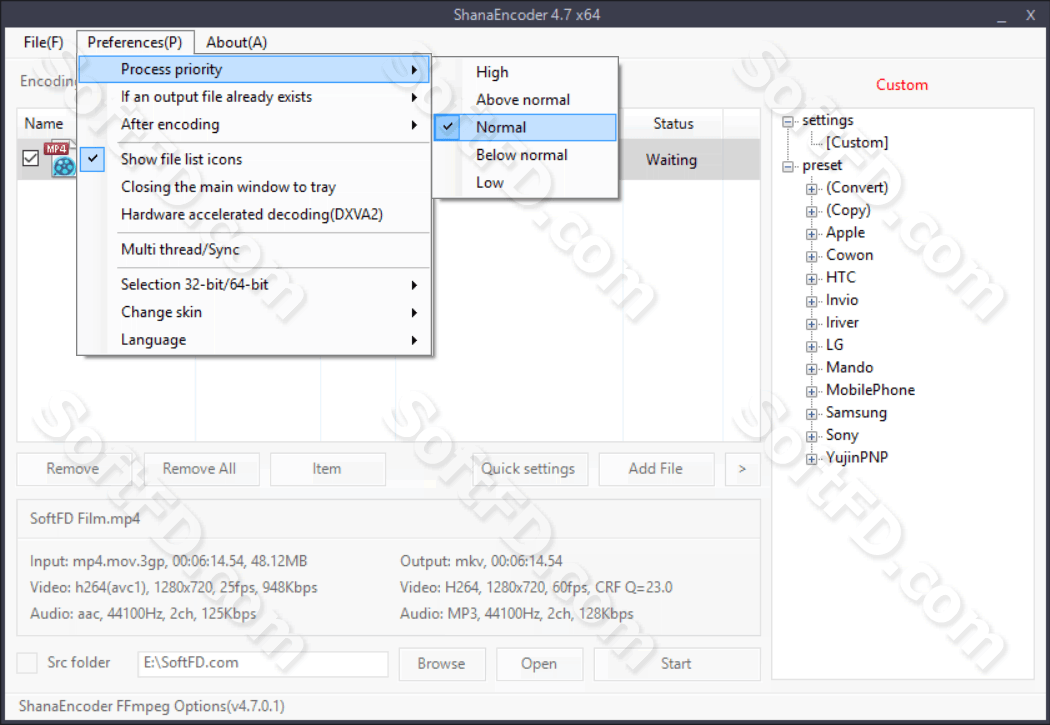Viewport: 1050px width, 725px height.
Task: Expand the YujinPNP preset folder
Action: click(x=812, y=459)
